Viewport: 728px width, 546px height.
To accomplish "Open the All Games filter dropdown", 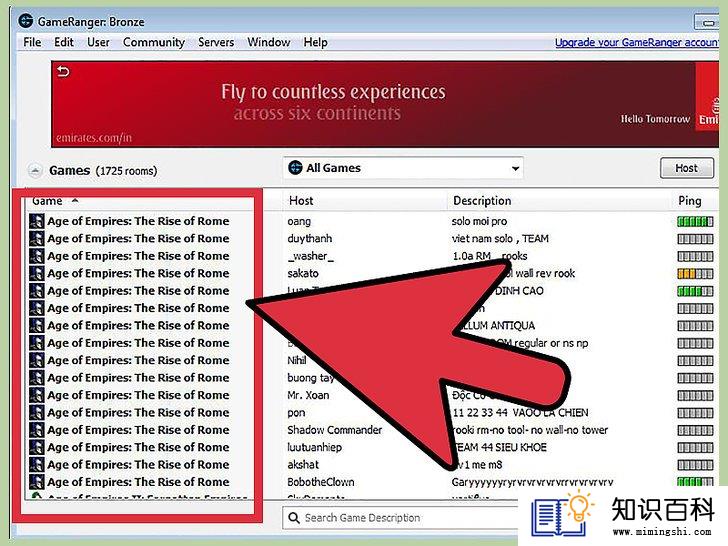I will (x=403, y=168).
